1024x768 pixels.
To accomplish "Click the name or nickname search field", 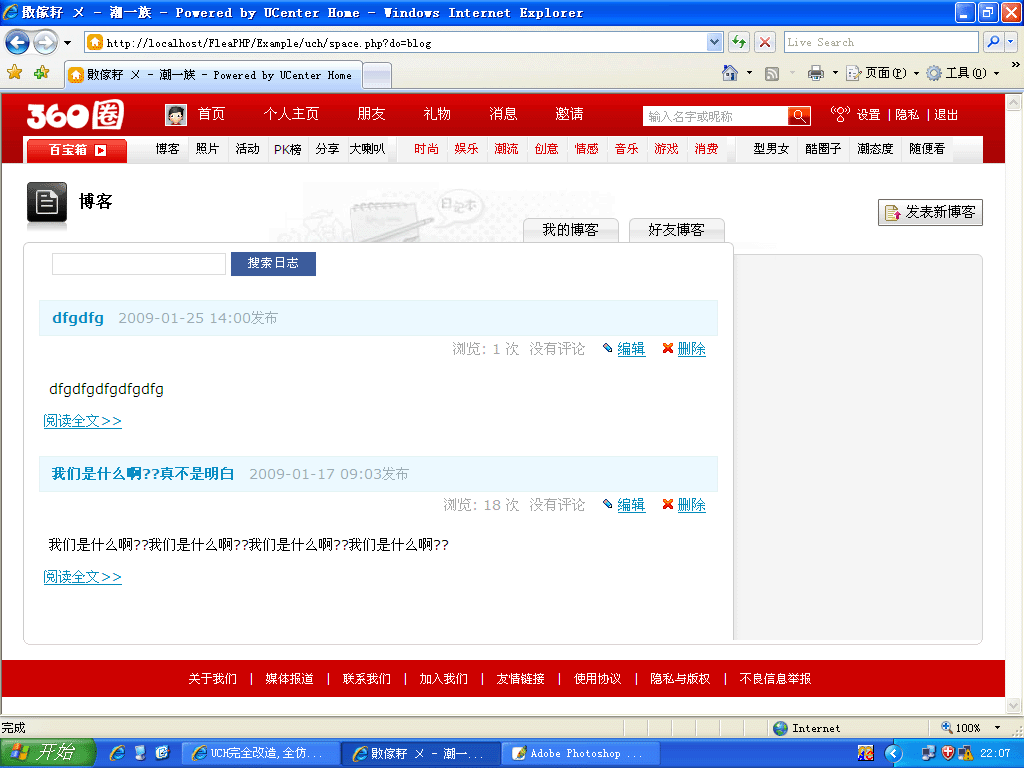I will (715, 116).
